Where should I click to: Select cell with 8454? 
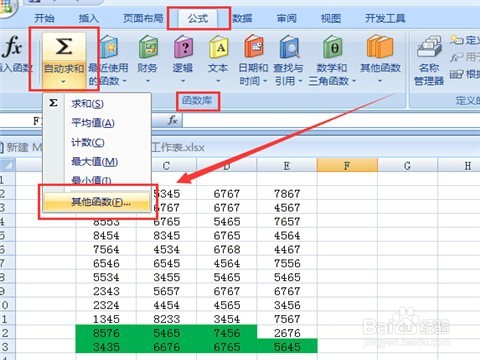coord(106,236)
